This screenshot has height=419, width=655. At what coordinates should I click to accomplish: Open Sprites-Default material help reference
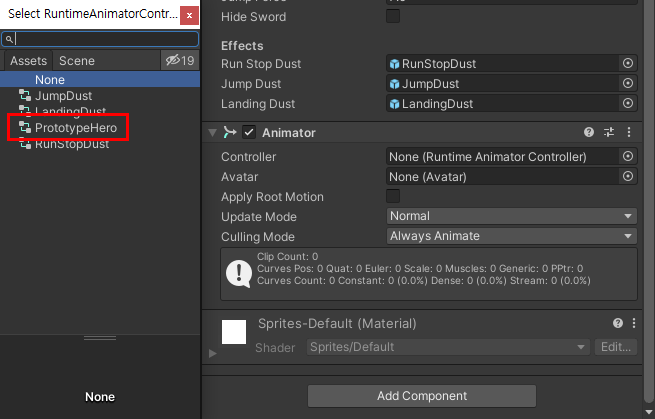click(618, 323)
